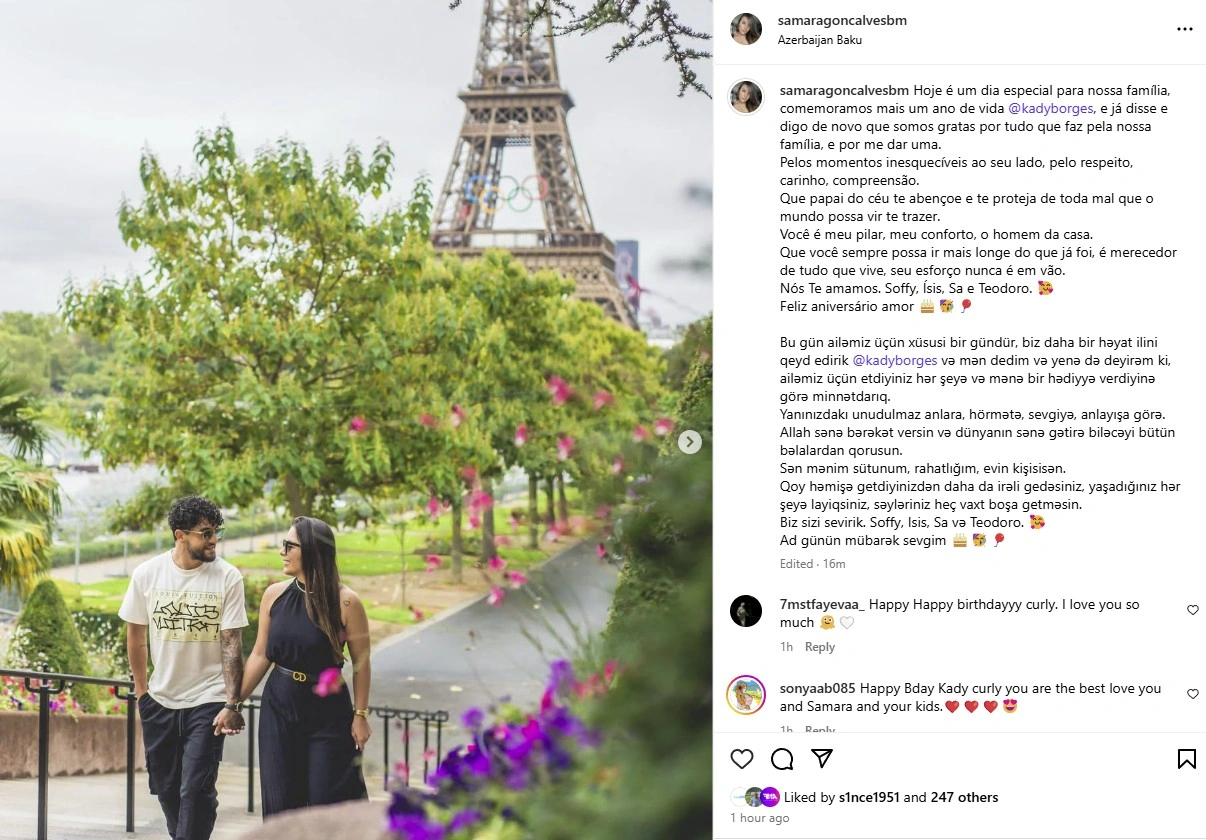This screenshot has height=840, width=1206.
Task: Go to next photo with carousel arrow
Action: tap(689, 442)
